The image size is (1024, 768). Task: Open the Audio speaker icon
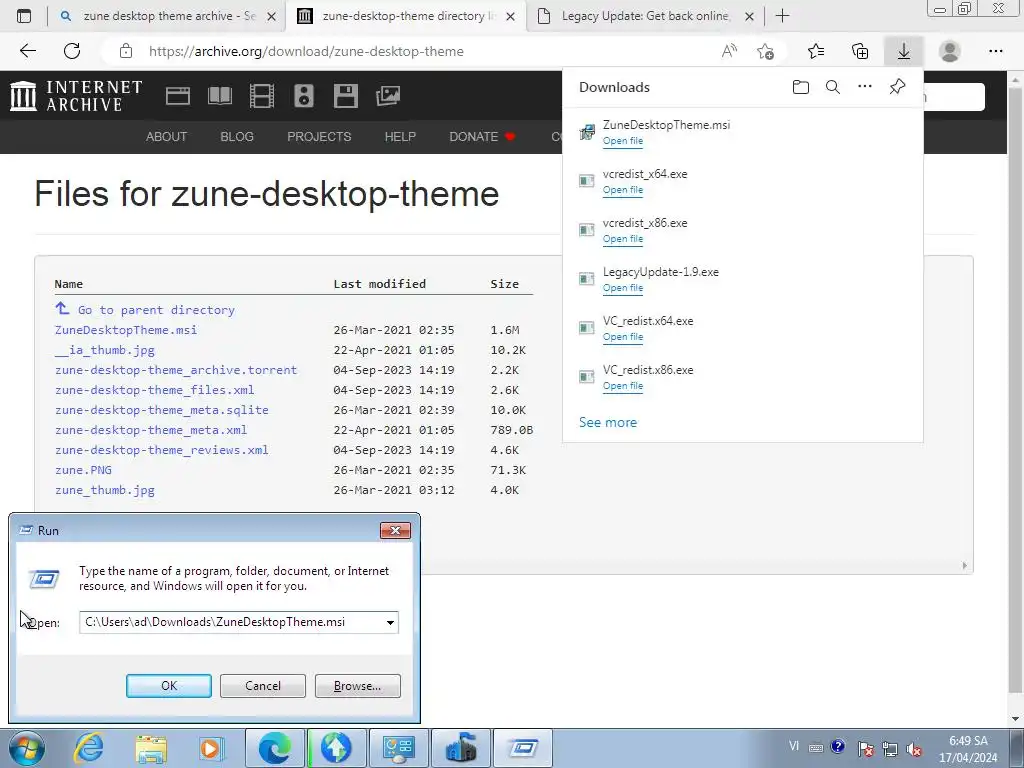tap(304, 96)
